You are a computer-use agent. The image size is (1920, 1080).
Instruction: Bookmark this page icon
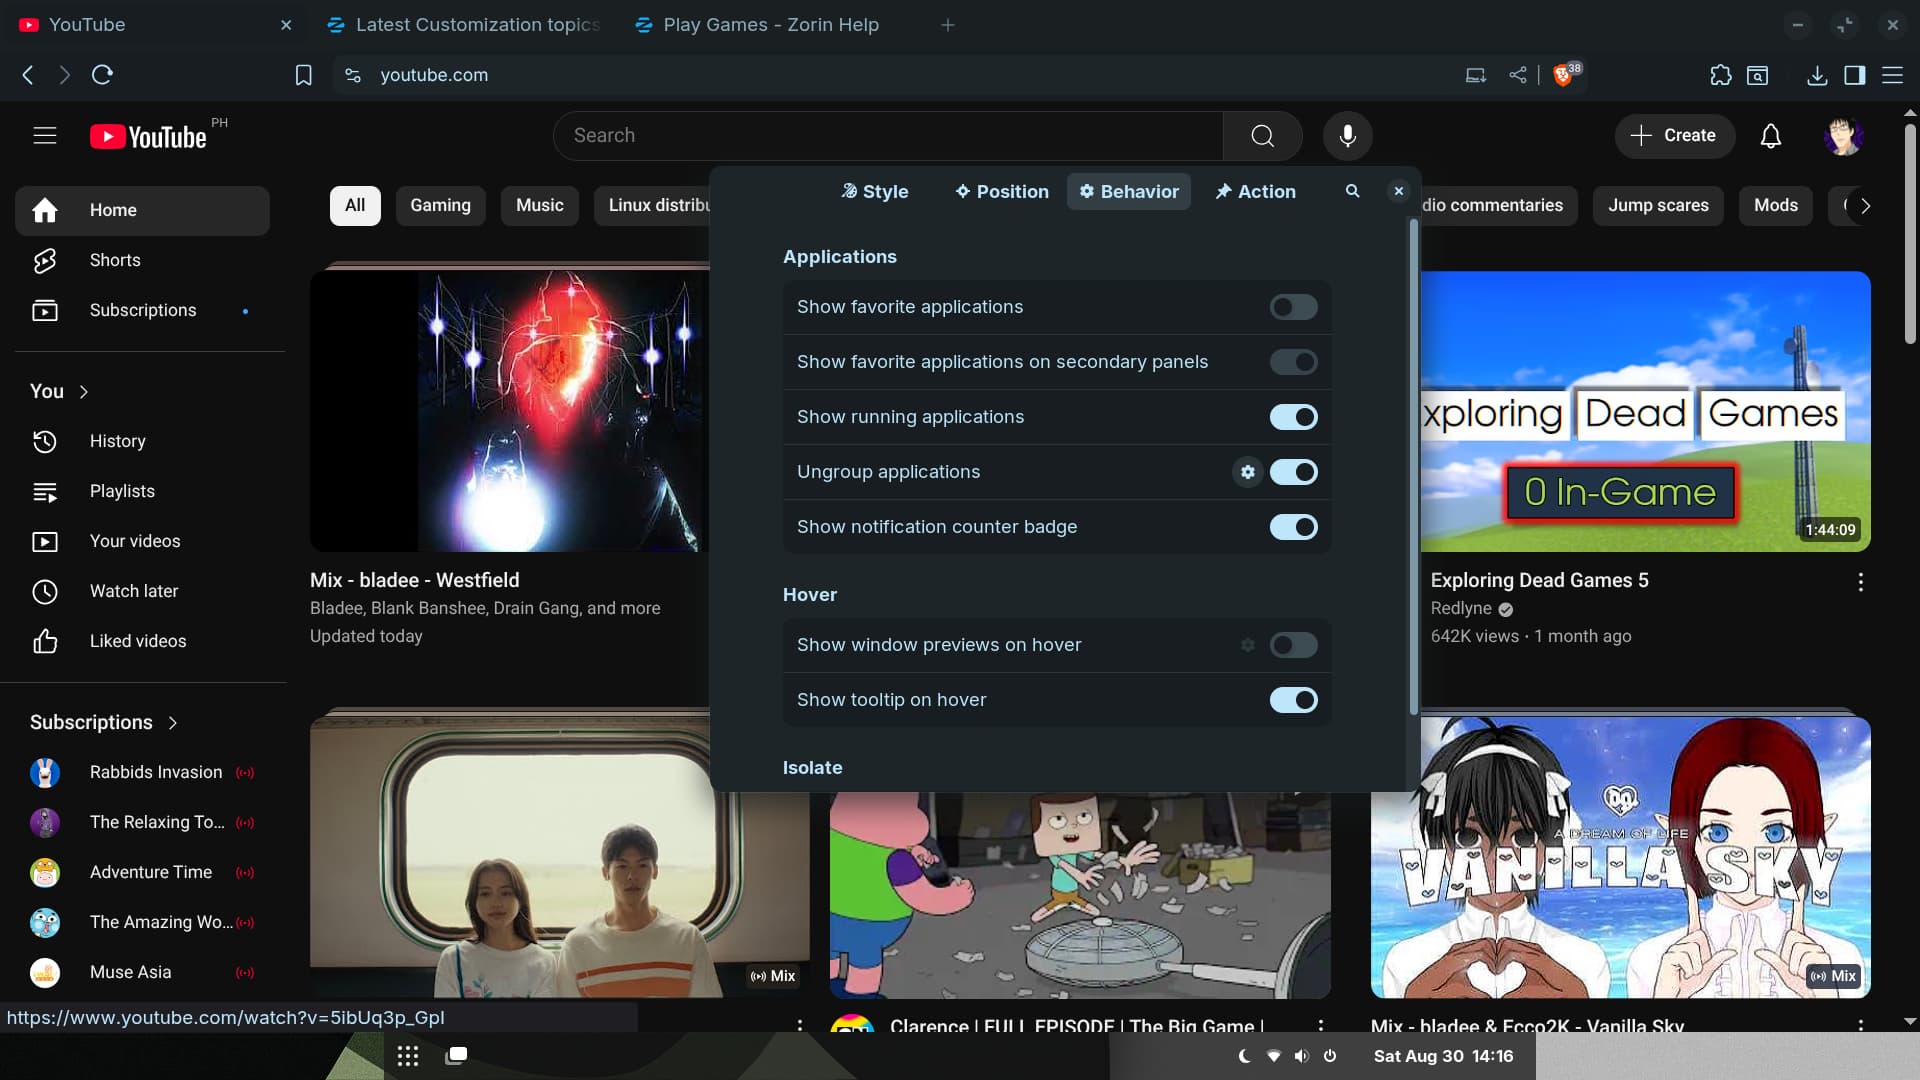point(303,75)
